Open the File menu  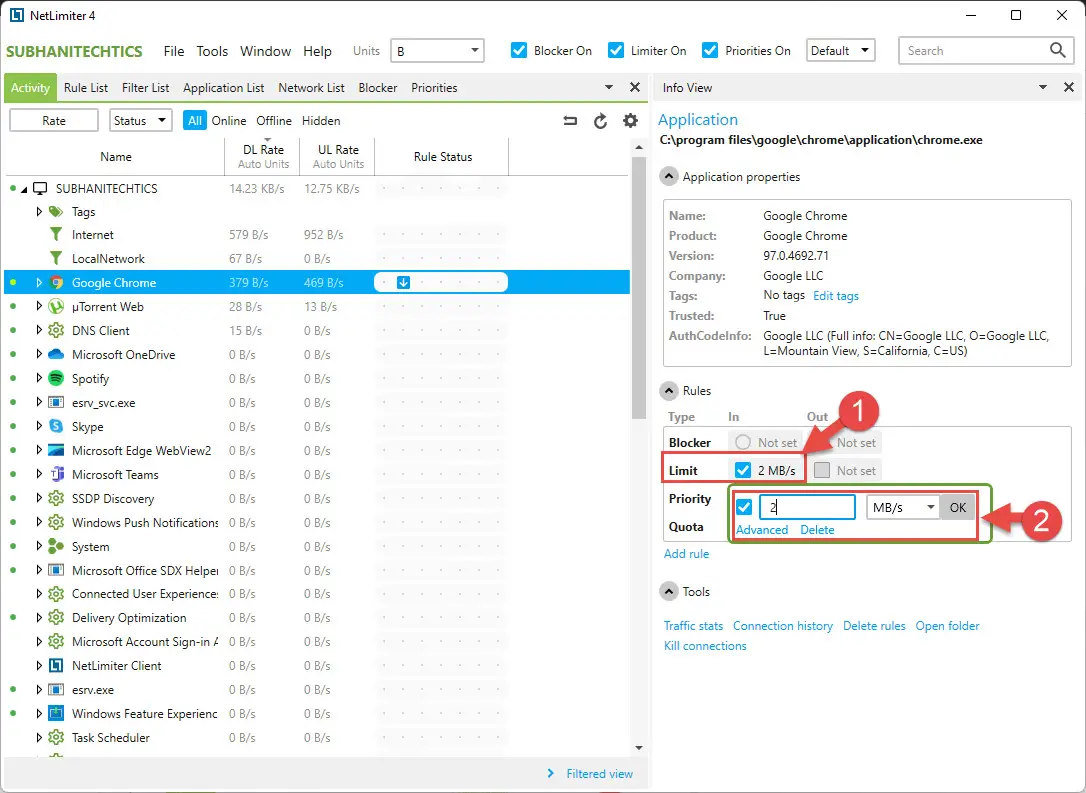tap(174, 51)
